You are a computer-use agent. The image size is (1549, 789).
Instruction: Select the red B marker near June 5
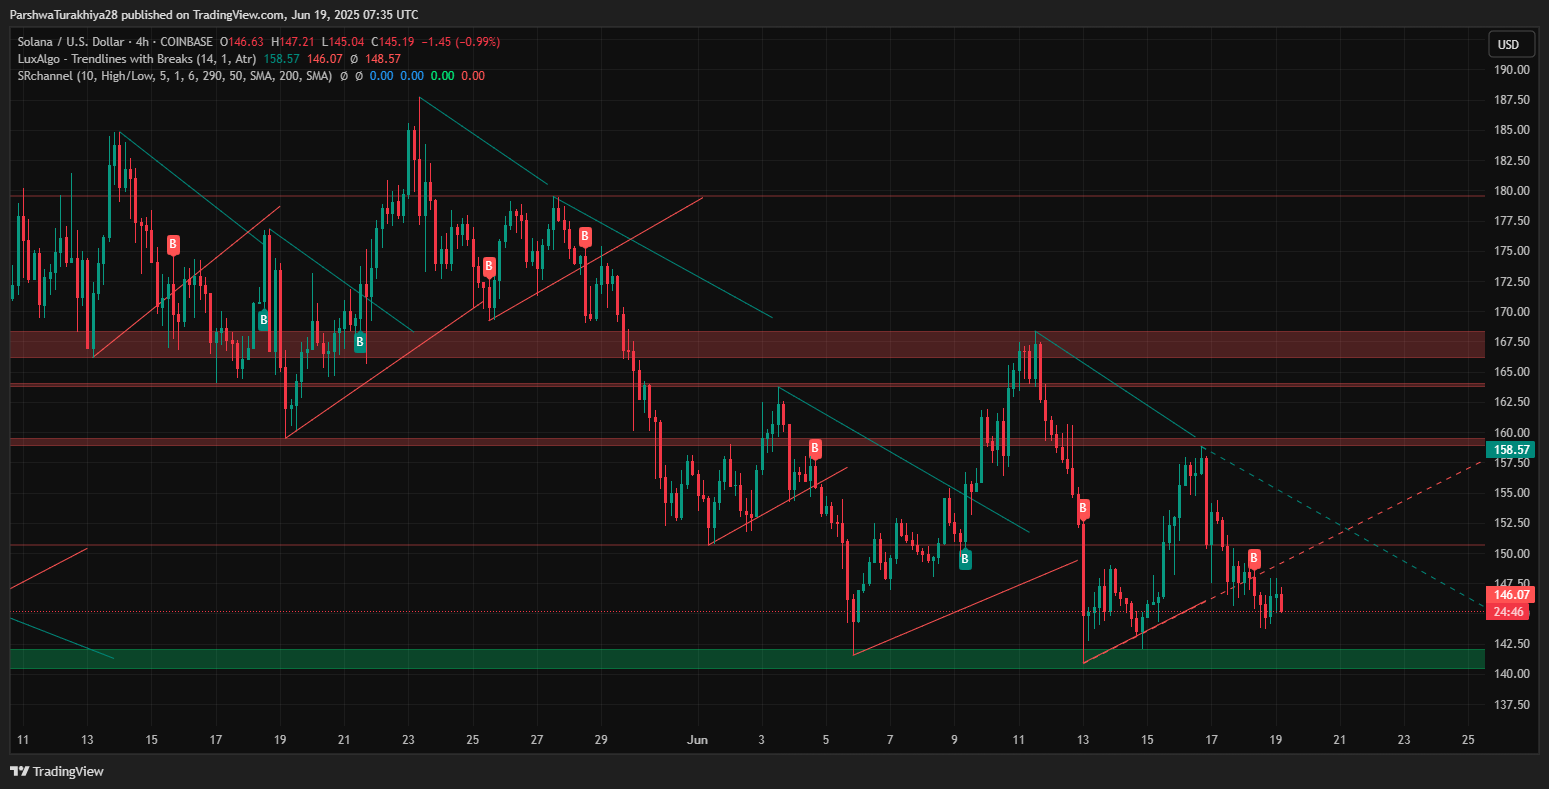click(815, 448)
